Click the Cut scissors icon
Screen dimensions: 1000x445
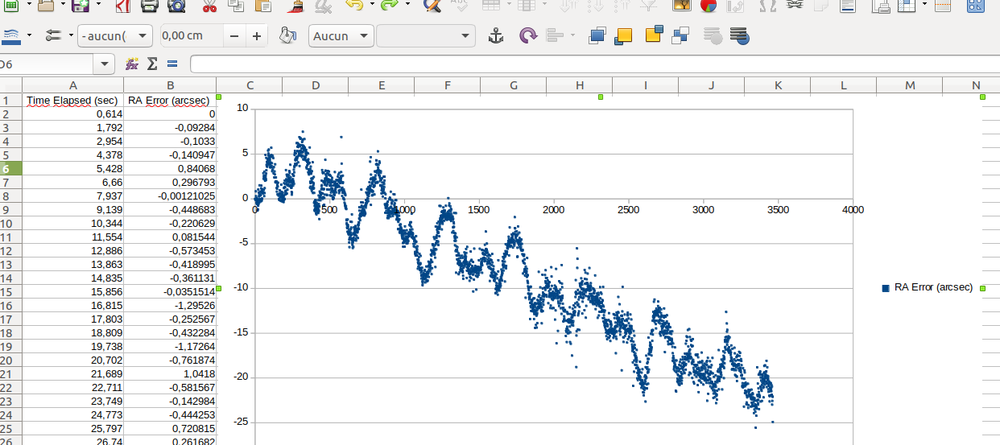click(x=209, y=5)
